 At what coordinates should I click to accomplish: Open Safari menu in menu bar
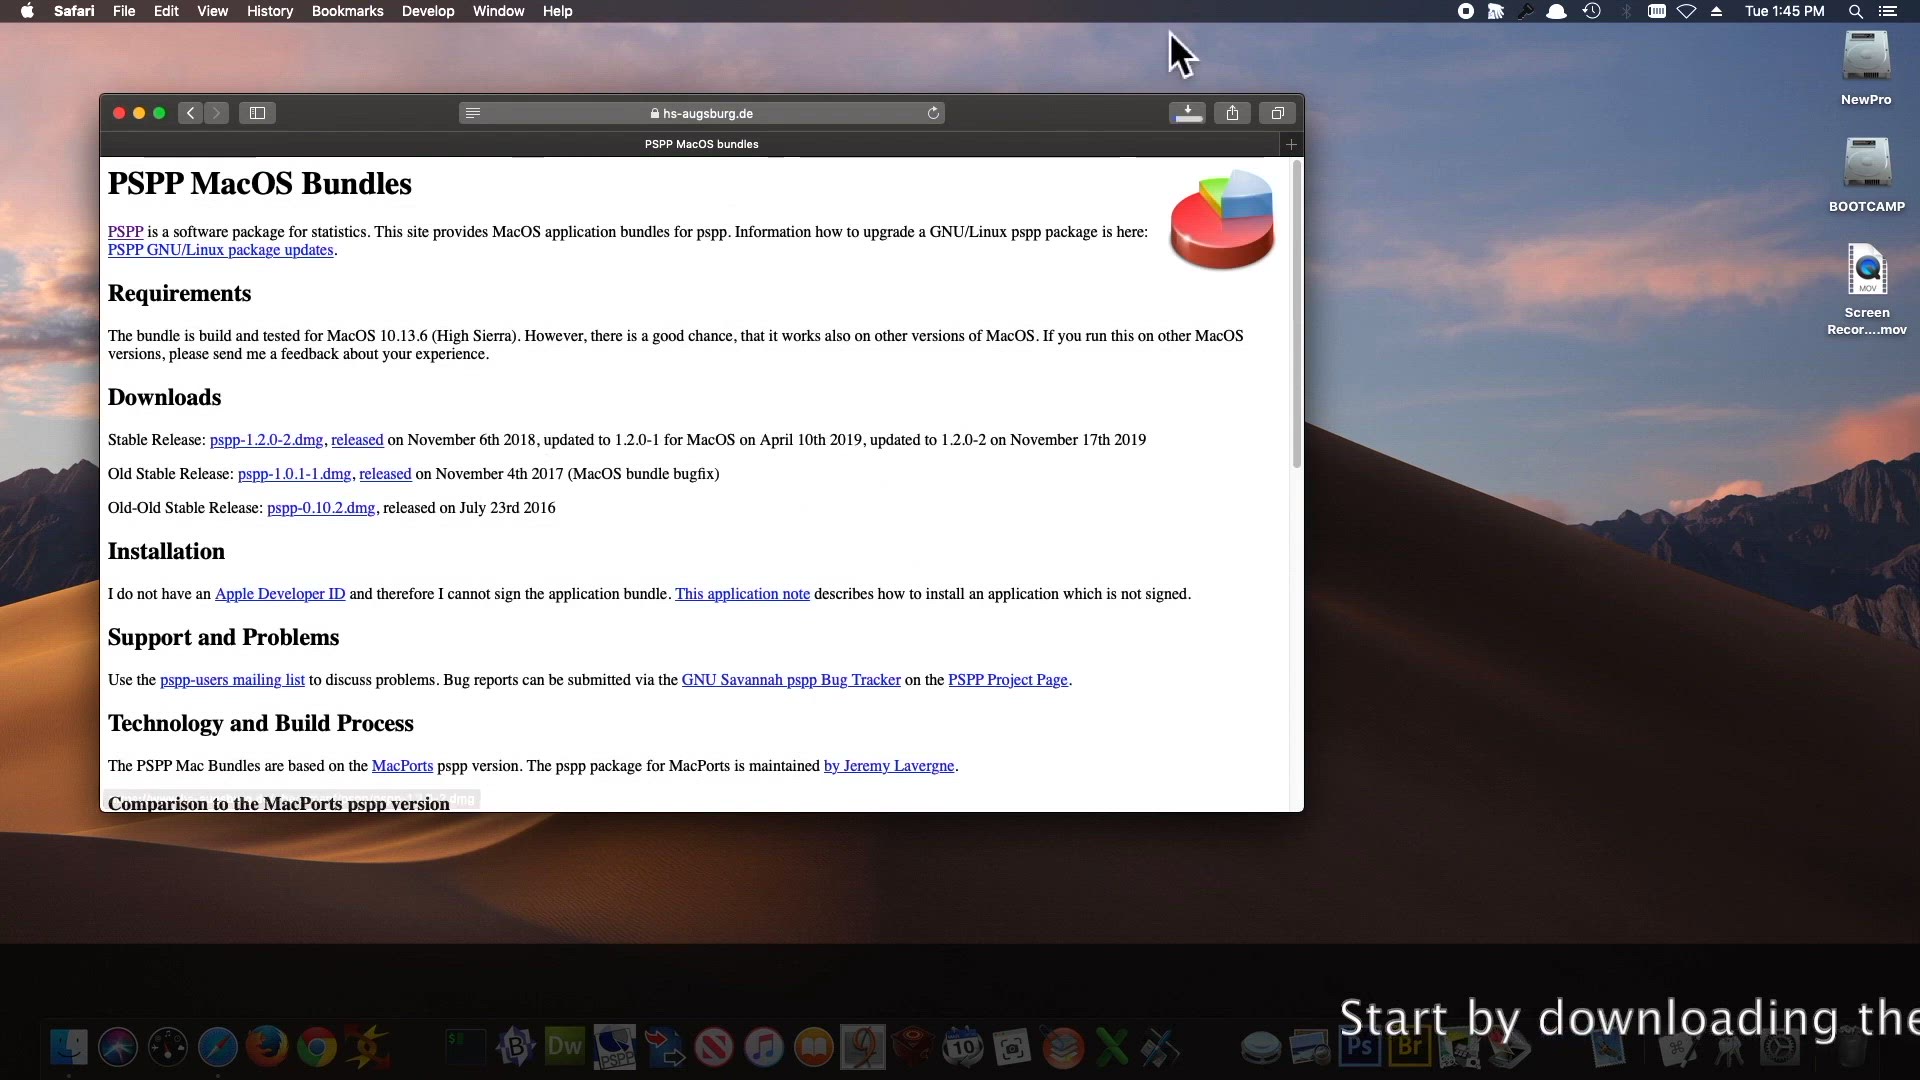[x=74, y=11]
